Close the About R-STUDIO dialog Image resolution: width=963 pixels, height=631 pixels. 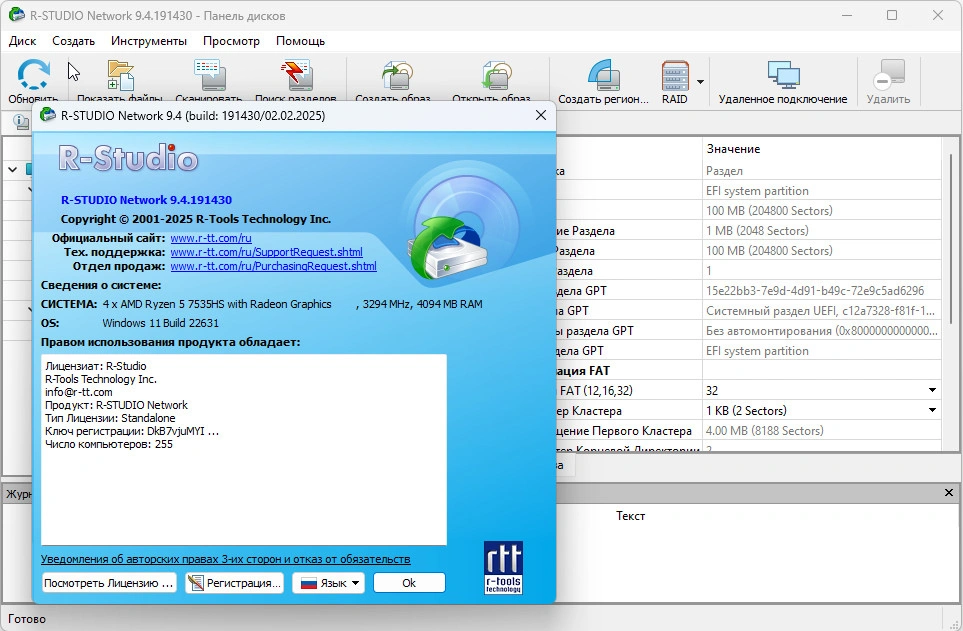pyautogui.click(x=540, y=116)
